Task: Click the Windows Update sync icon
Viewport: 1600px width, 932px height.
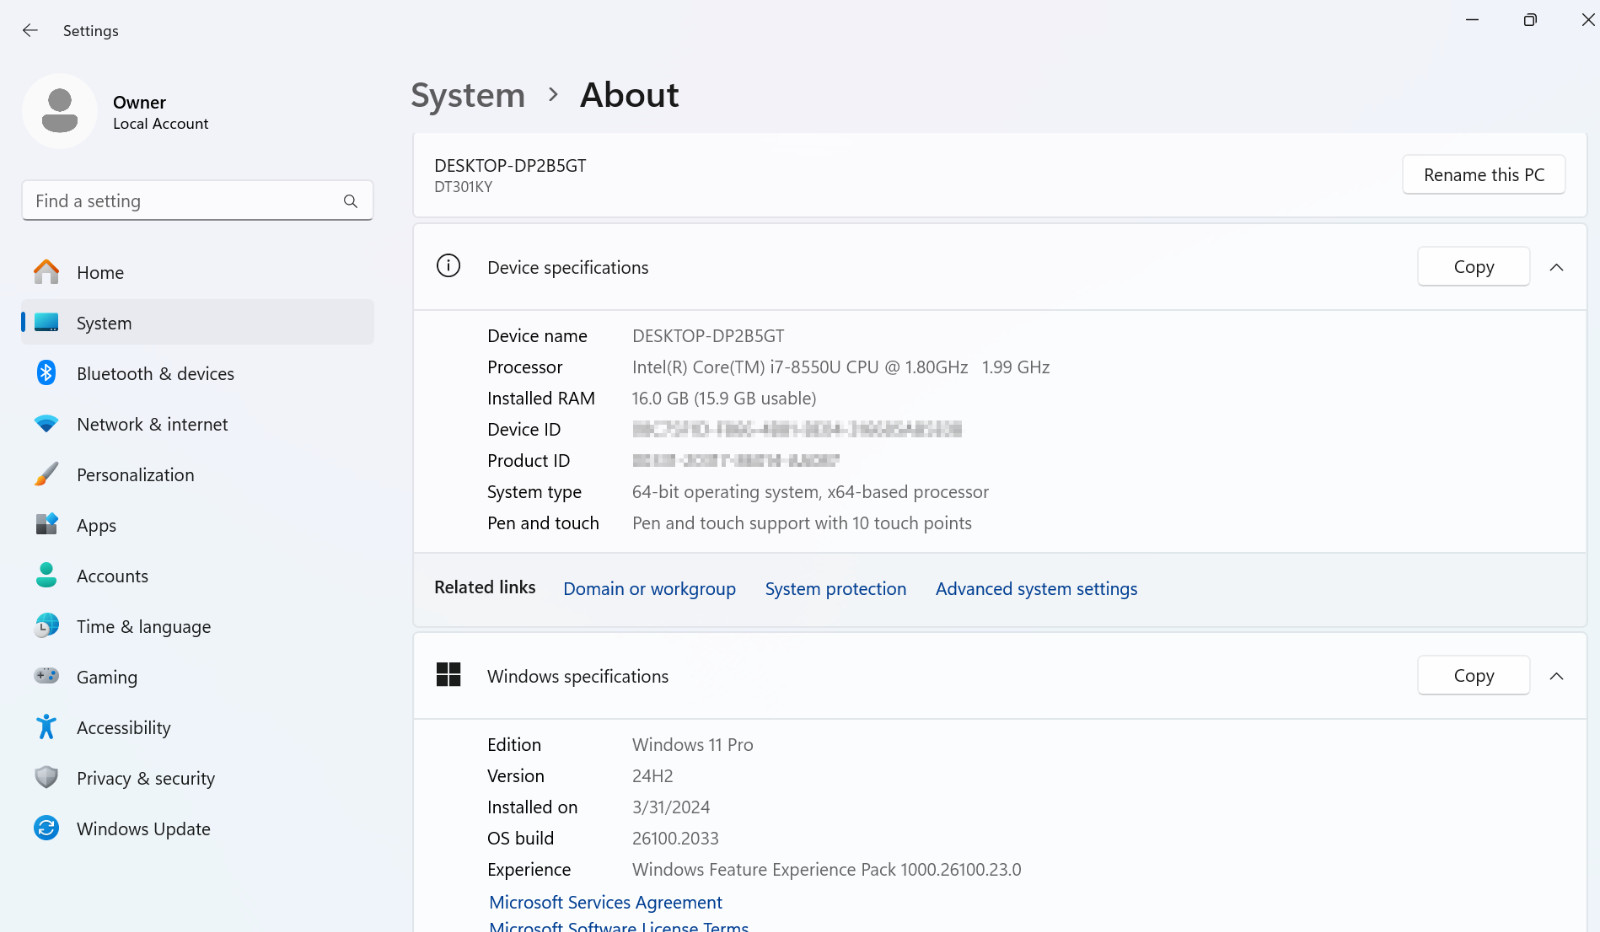Action: pos(46,828)
